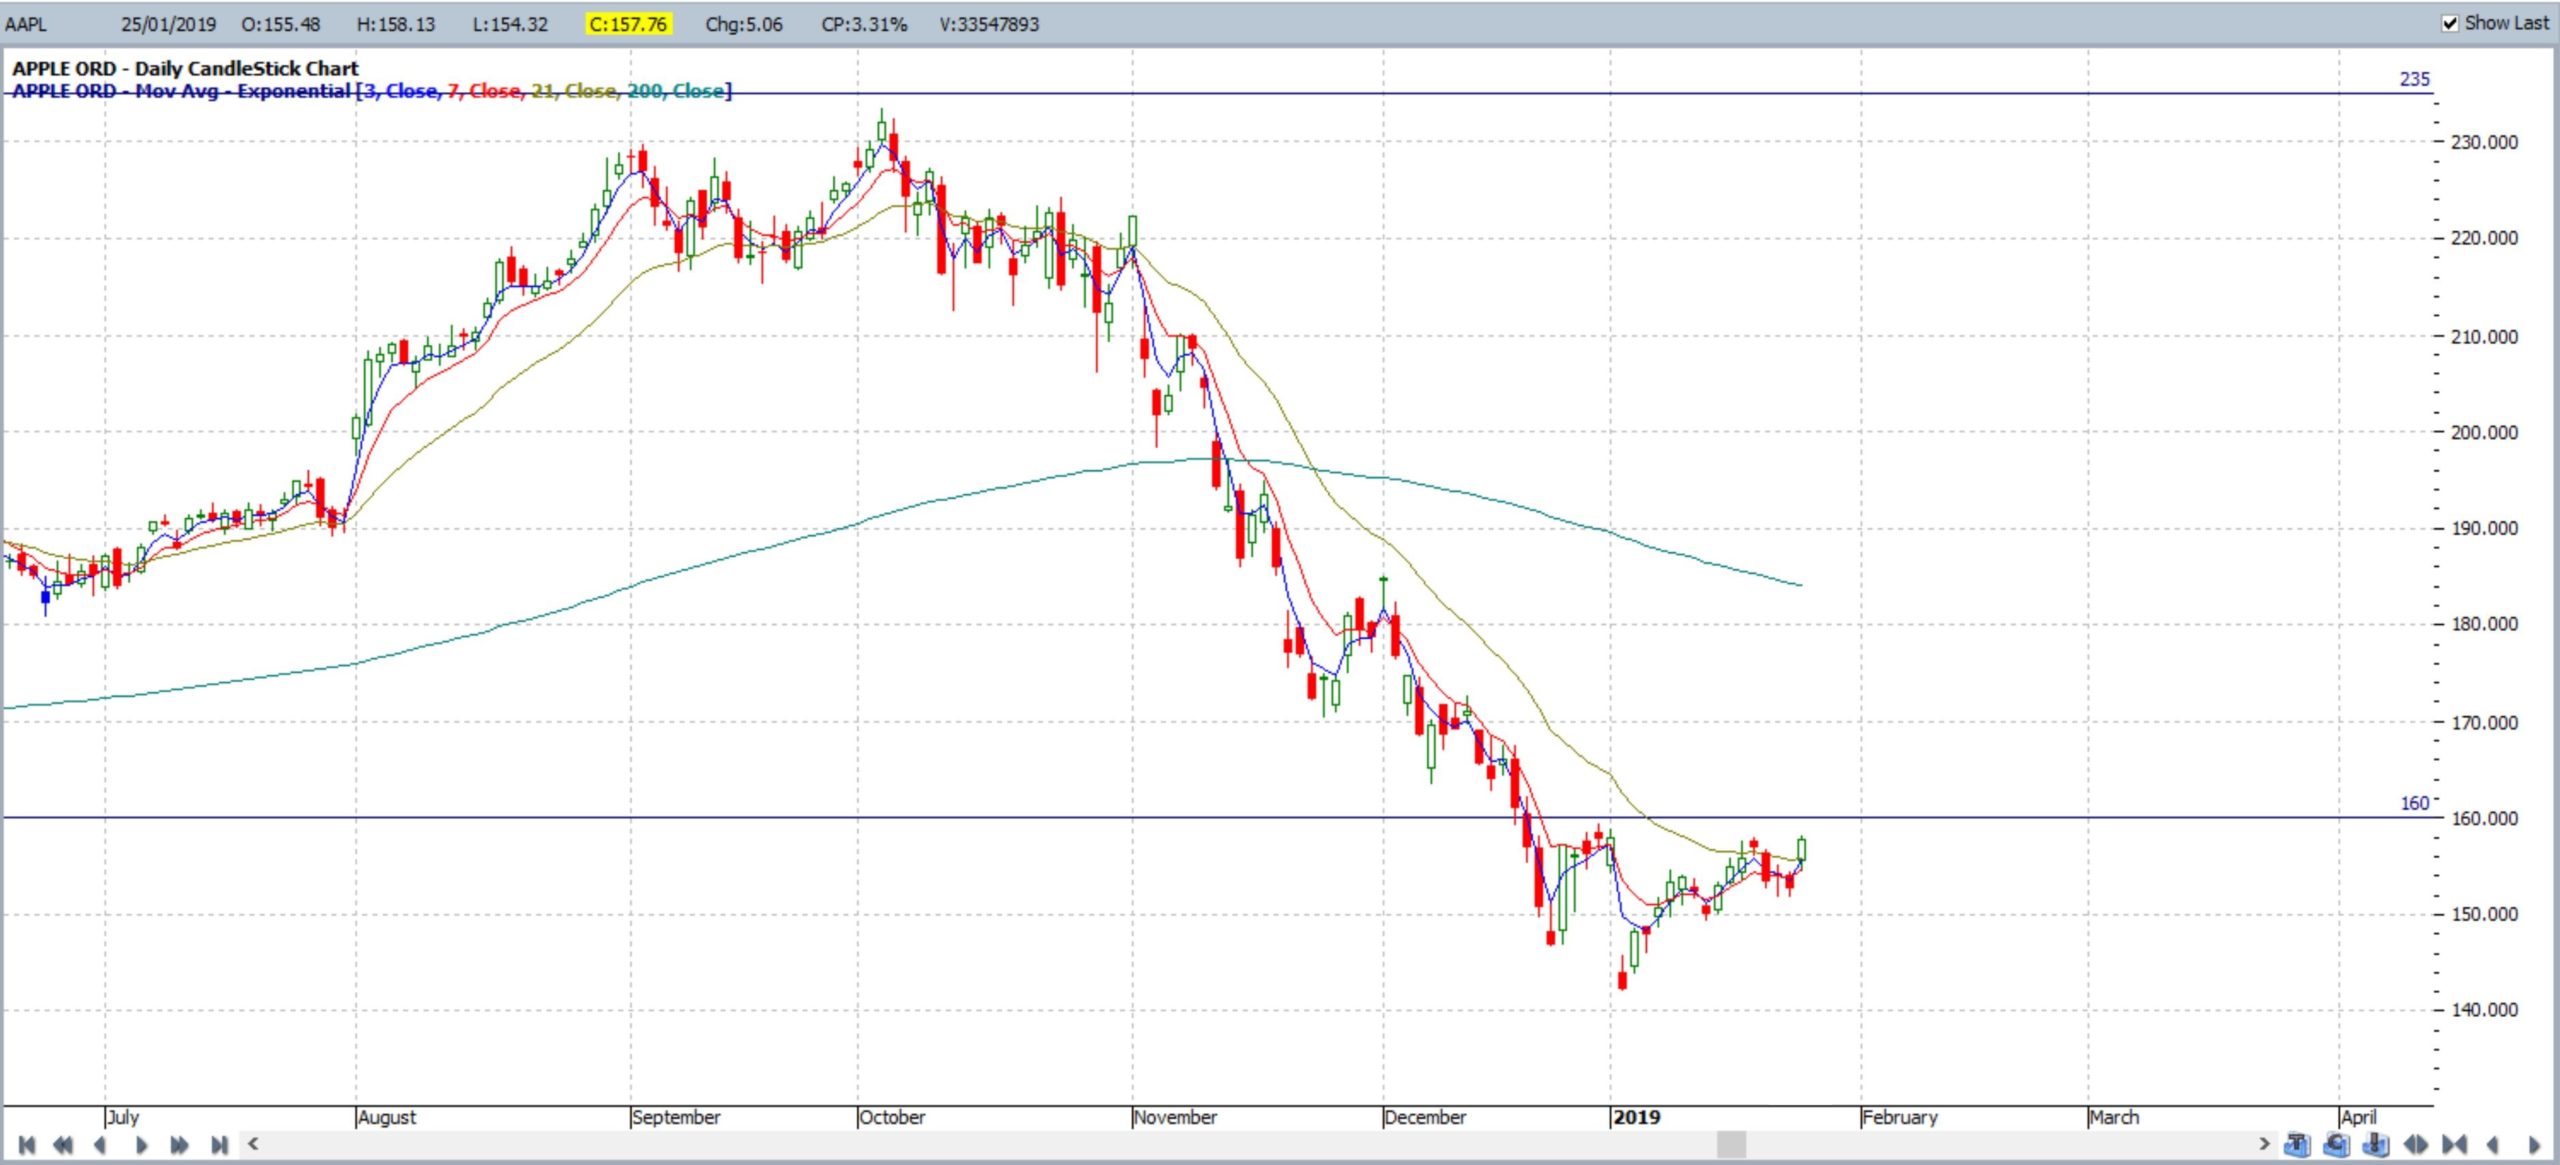This screenshot has height=1165, width=2560.
Task: Toggle the Show Last checkbox
Action: pos(2449,23)
